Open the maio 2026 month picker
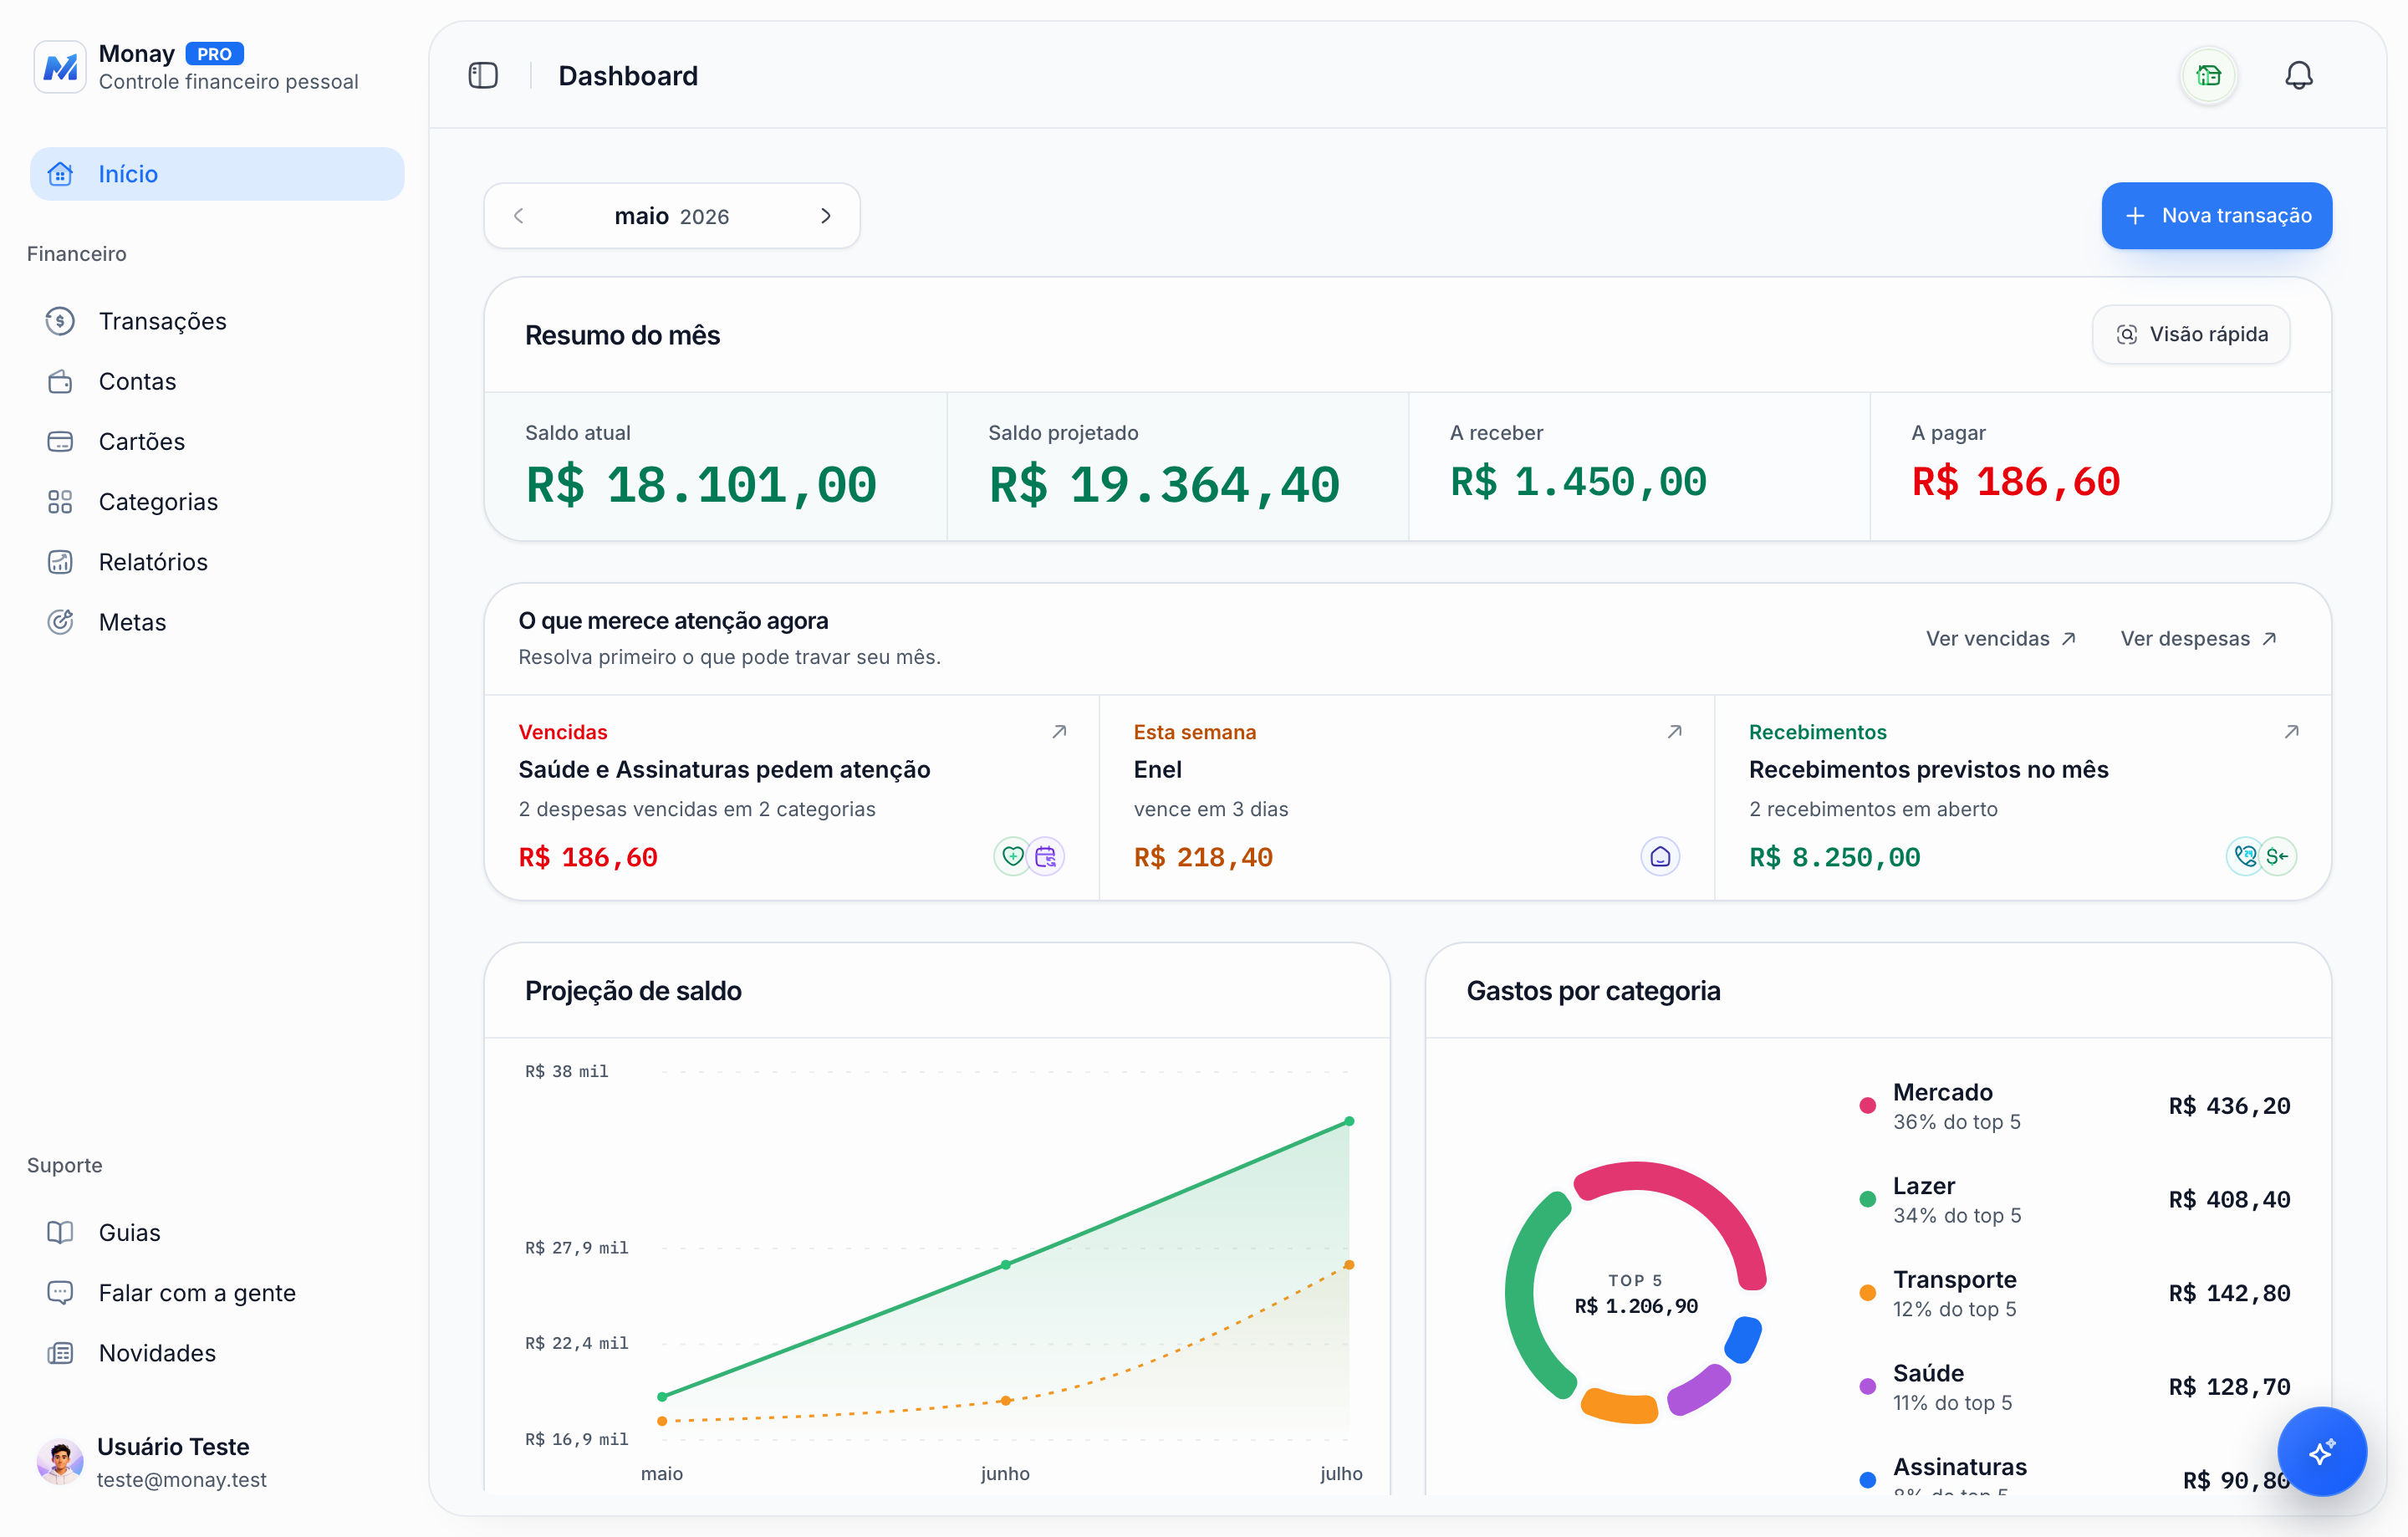The image size is (2408, 1537). click(x=671, y=216)
